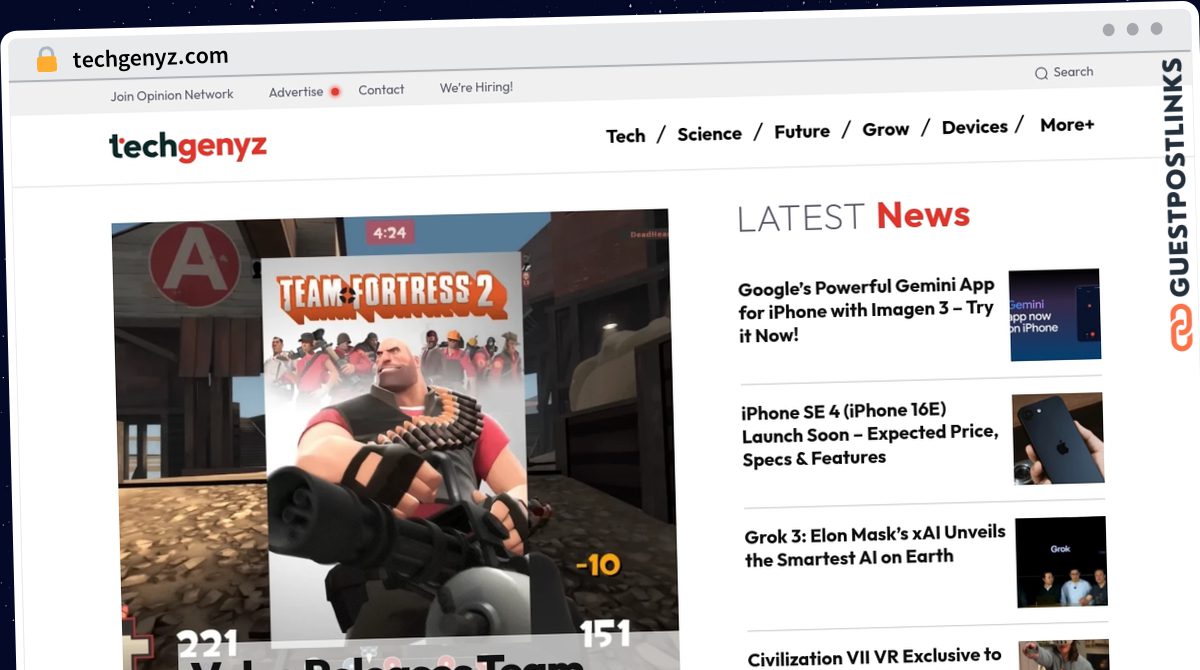This screenshot has height=670, width=1200.
Task: Click the padlock icon in the address bar
Action: [x=47, y=60]
